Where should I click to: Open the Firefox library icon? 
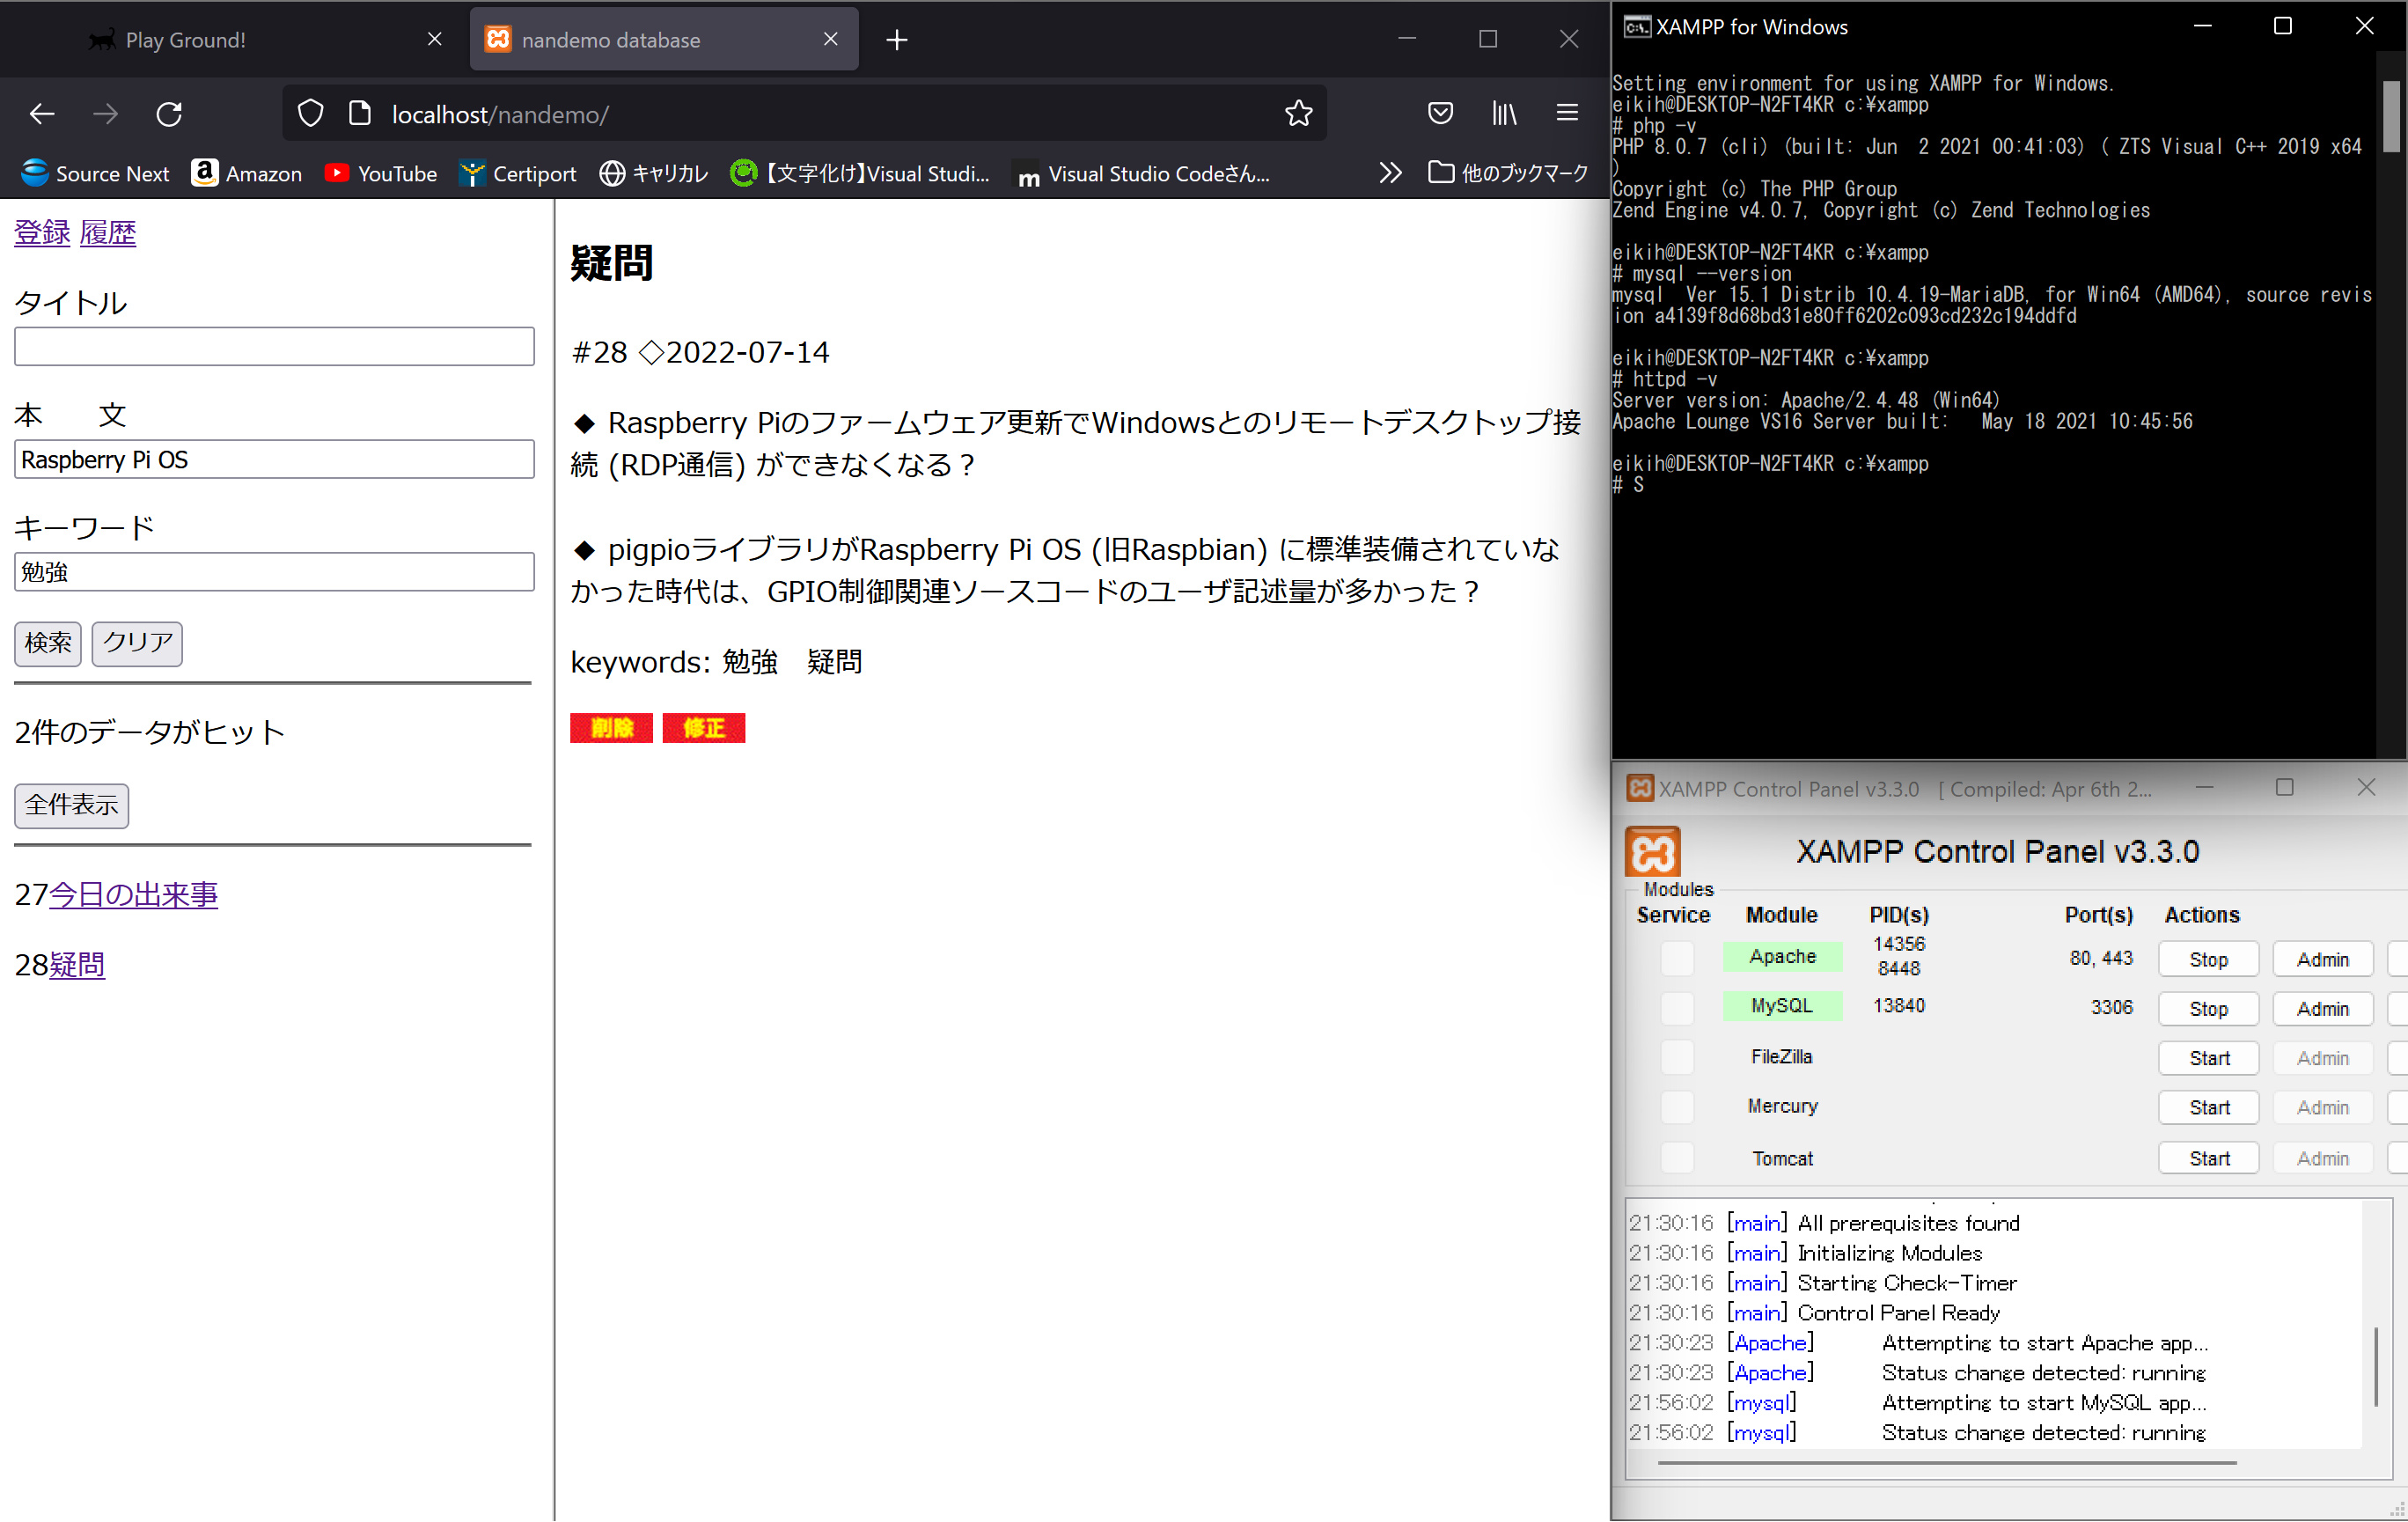tap(1503, 113)
